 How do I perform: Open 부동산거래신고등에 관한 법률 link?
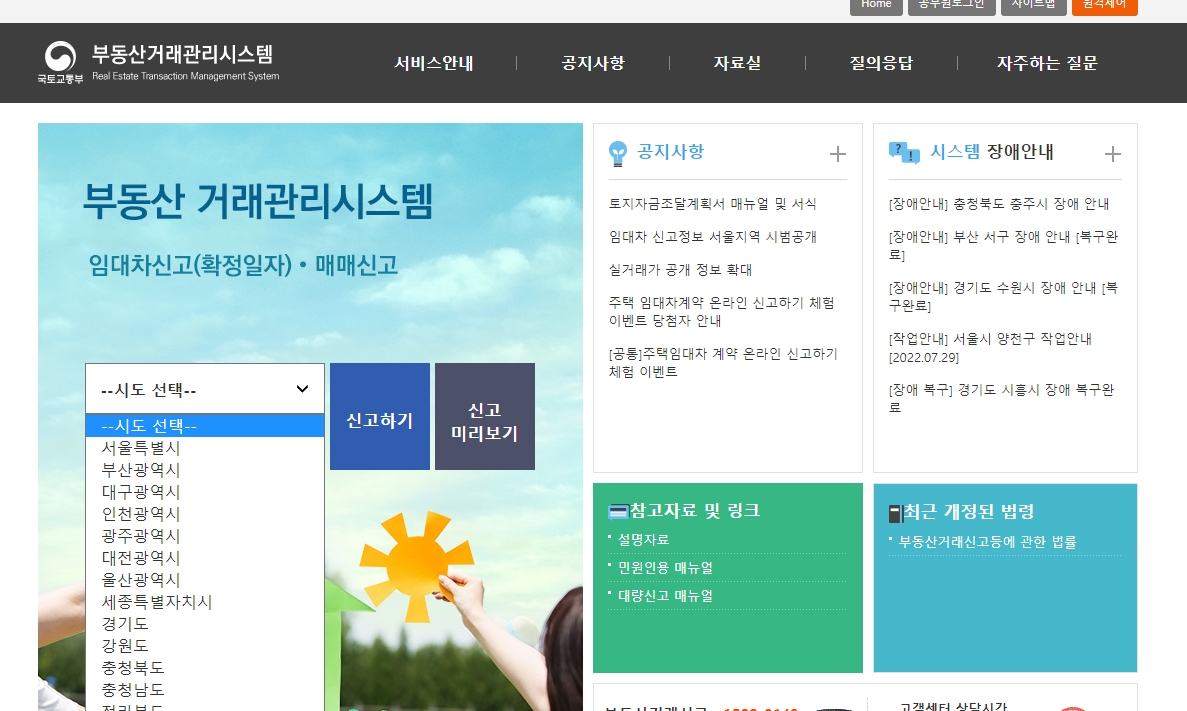pyautogui.click(x=987, y=542)
